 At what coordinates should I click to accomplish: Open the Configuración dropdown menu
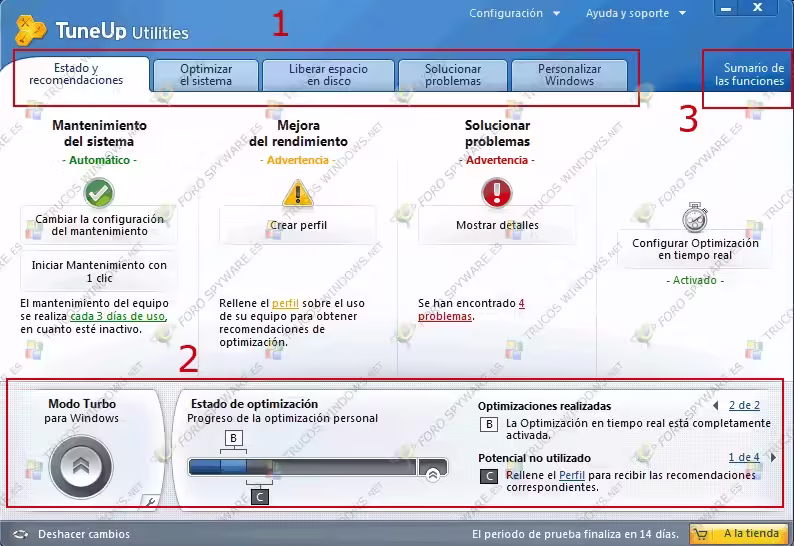(x=514, y=13)
